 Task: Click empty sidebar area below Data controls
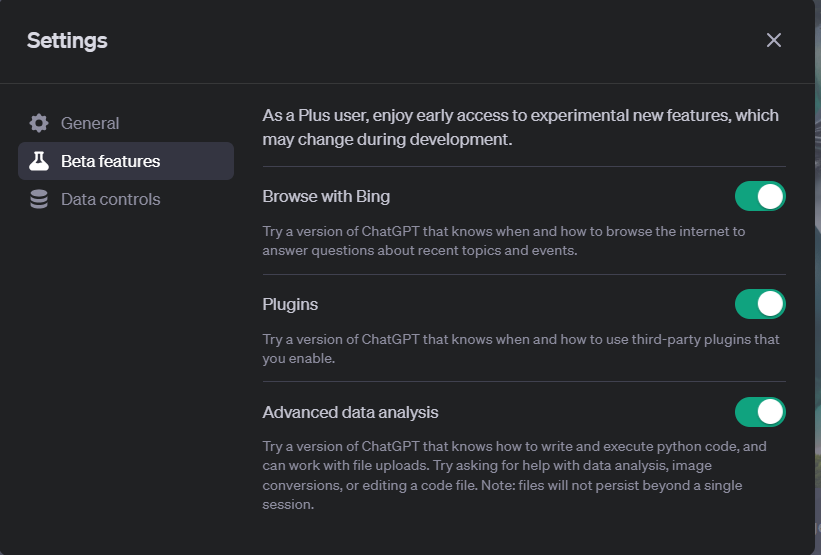click(126, 367)
